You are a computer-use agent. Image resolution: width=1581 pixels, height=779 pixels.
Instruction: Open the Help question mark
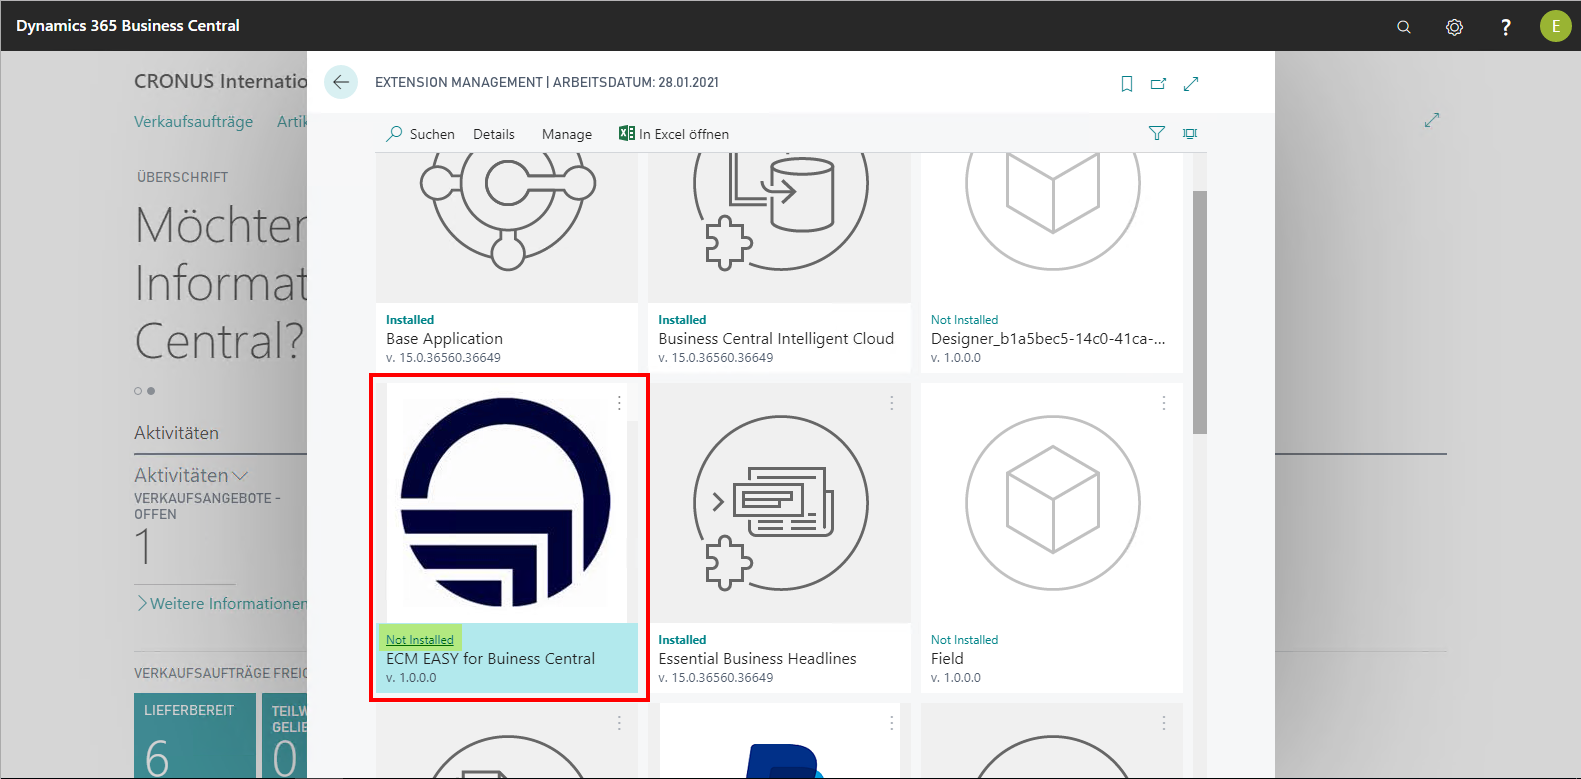tap(1505, 27)
